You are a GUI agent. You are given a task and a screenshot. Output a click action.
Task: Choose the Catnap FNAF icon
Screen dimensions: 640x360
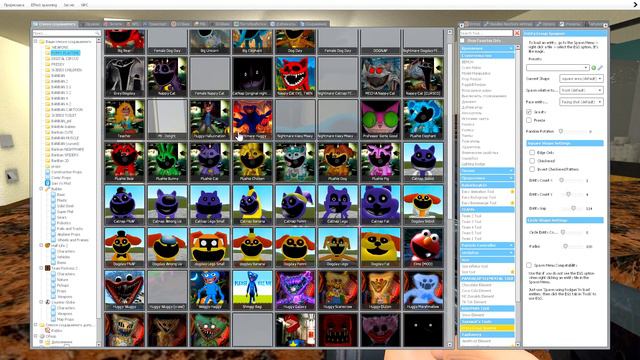[124, 204]
